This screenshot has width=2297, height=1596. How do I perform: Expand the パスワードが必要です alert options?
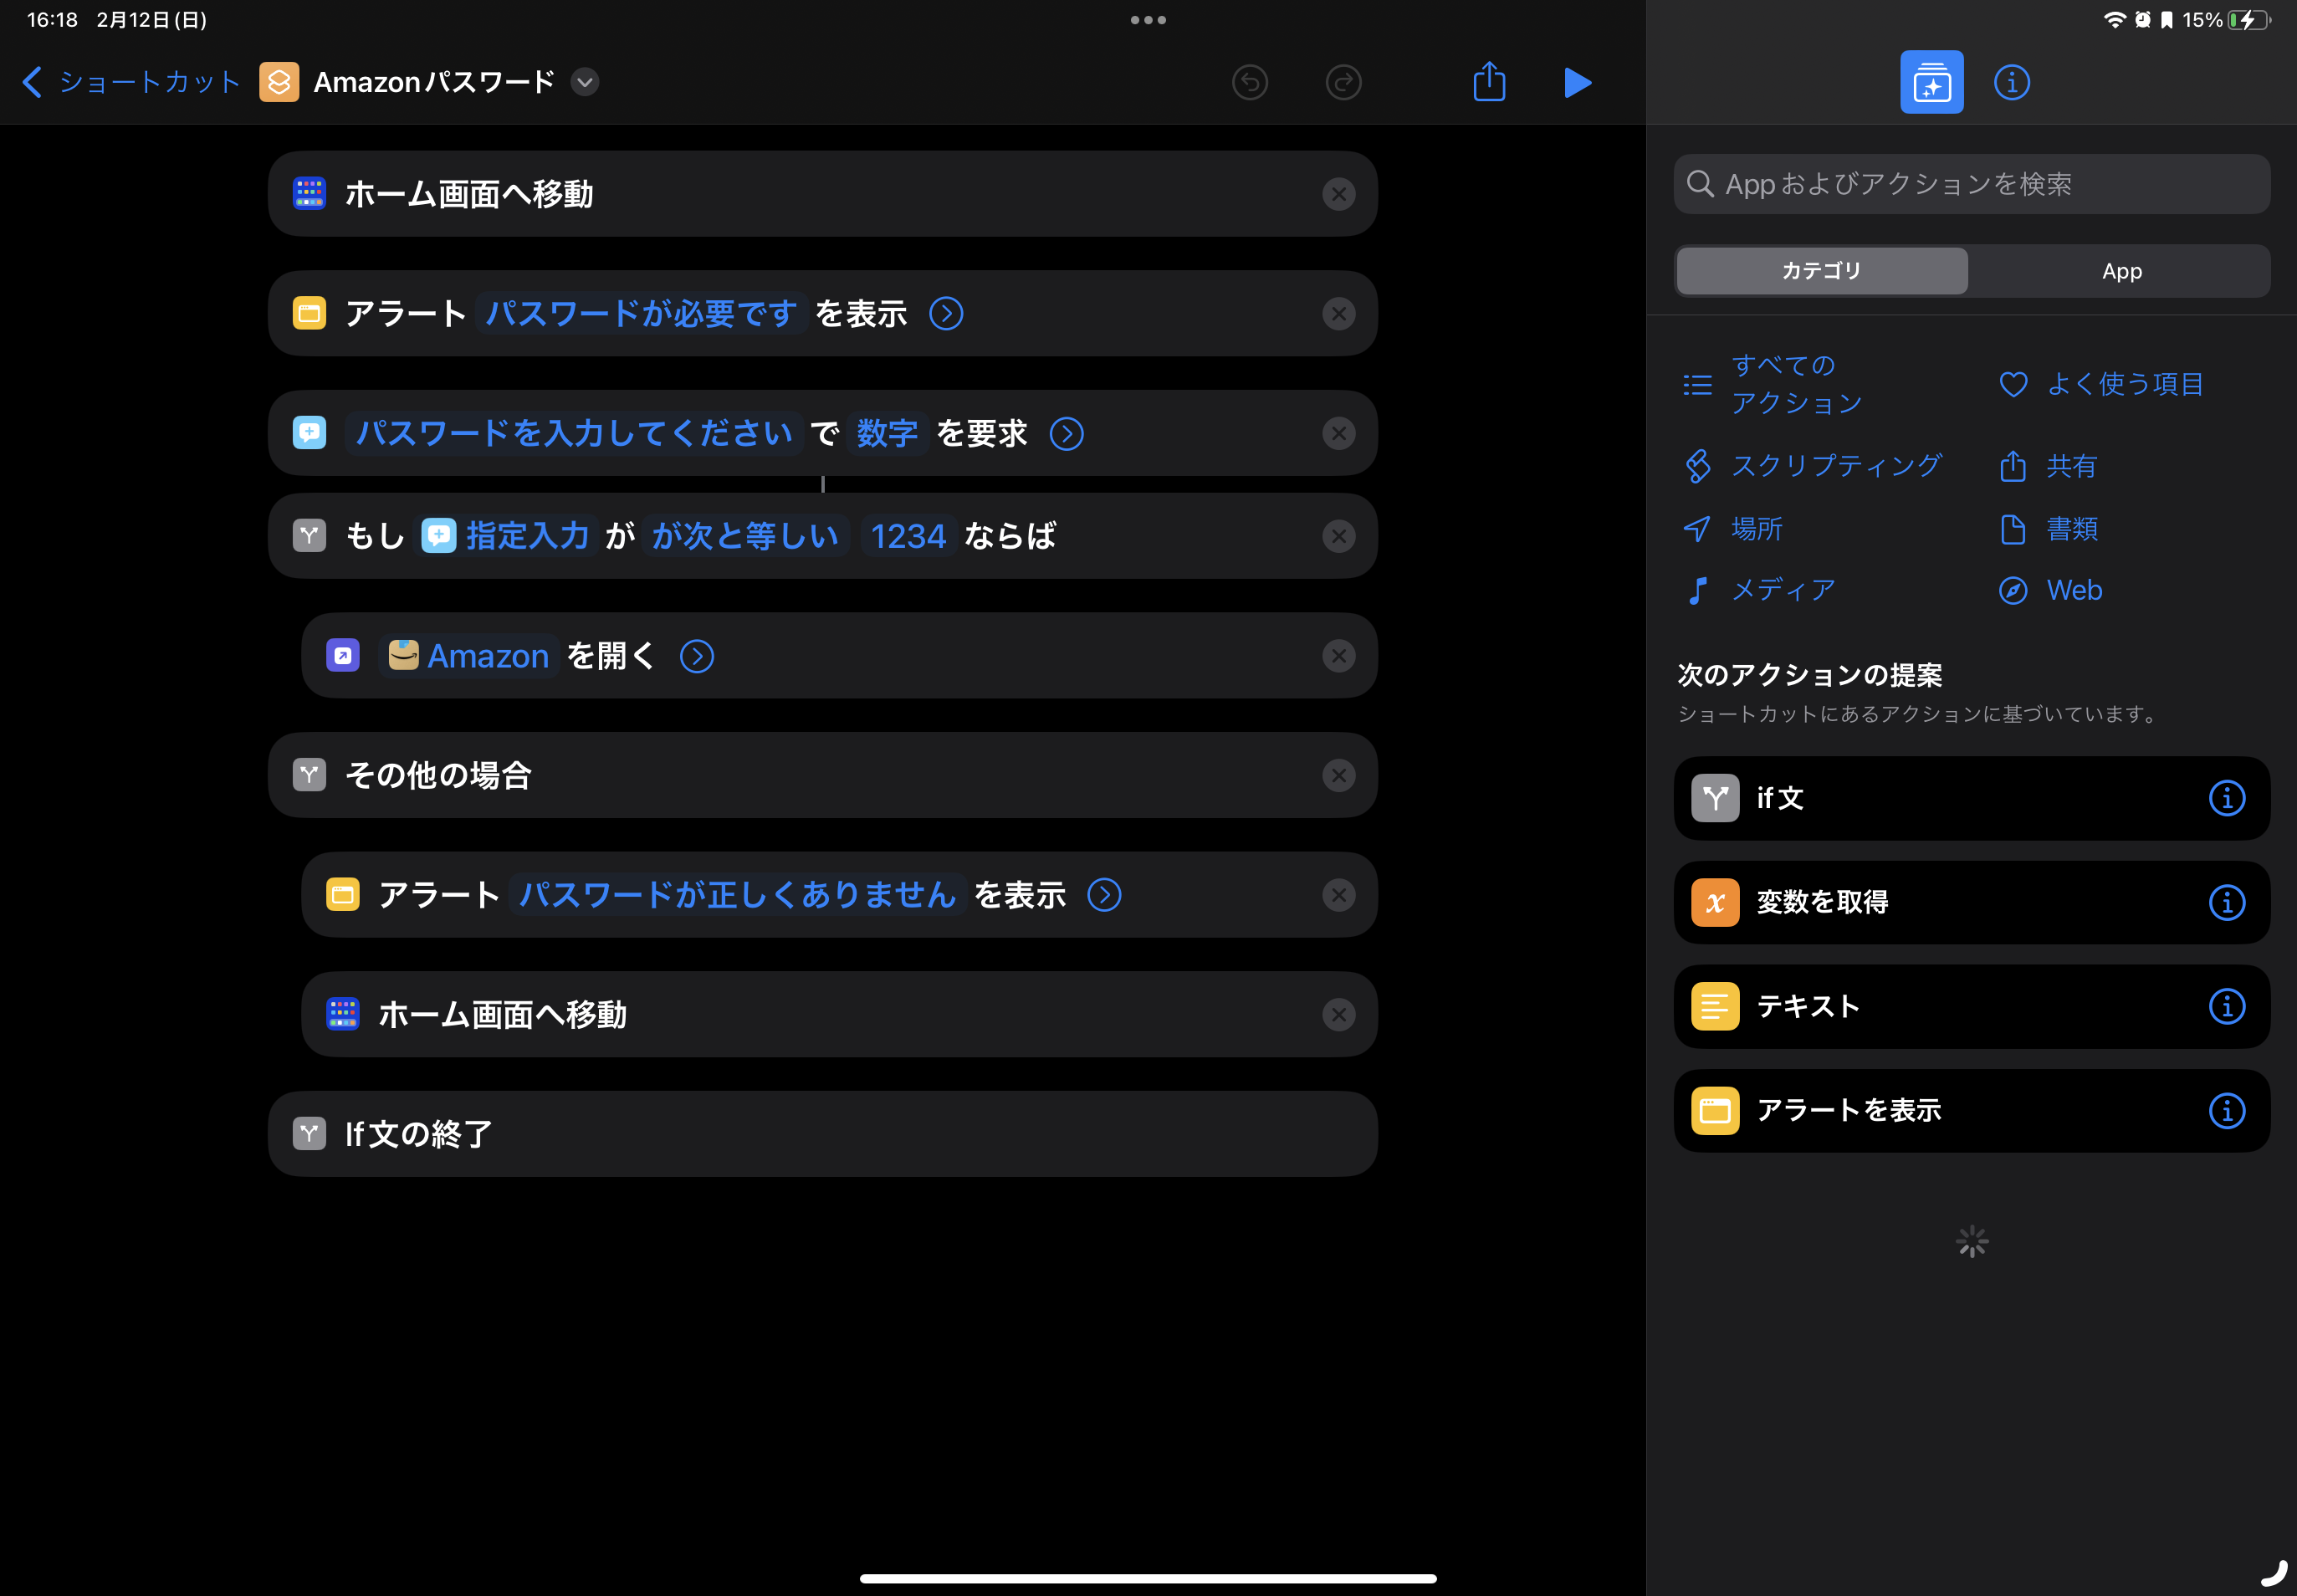(946, 314)
